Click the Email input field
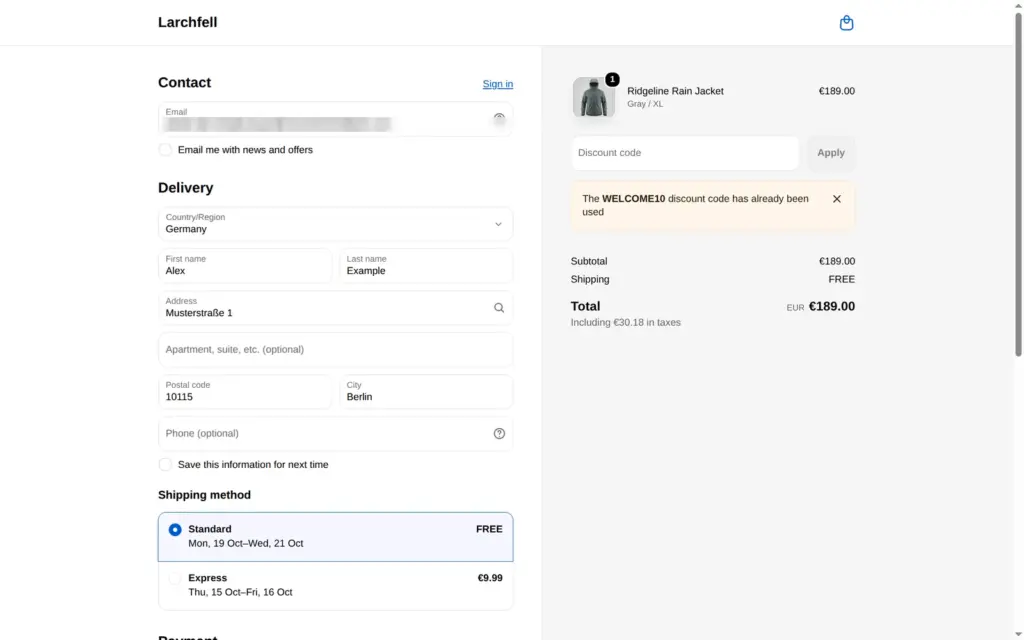Viewport: 1024px width, 640px height. point(335,119)
